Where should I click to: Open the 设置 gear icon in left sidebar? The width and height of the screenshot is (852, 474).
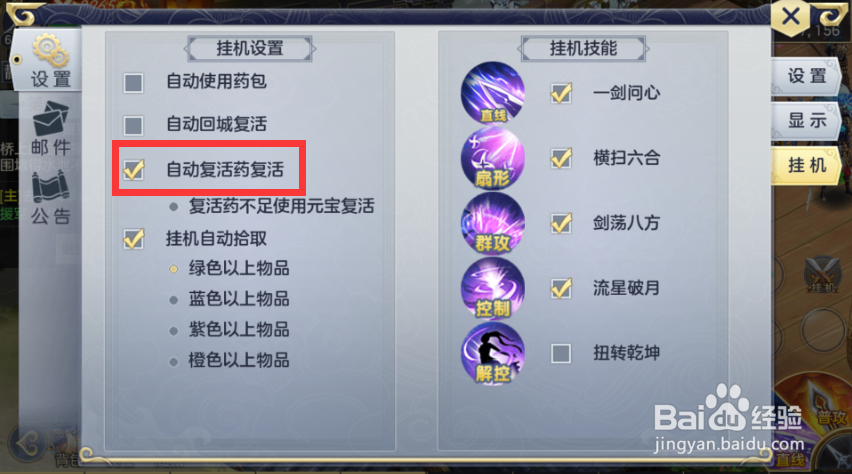[50, 61]
